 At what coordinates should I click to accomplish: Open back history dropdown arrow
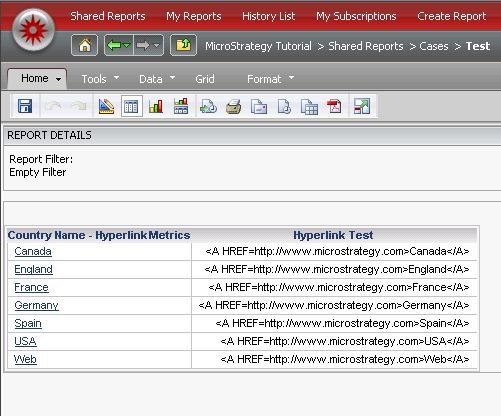tap(127, 45)
